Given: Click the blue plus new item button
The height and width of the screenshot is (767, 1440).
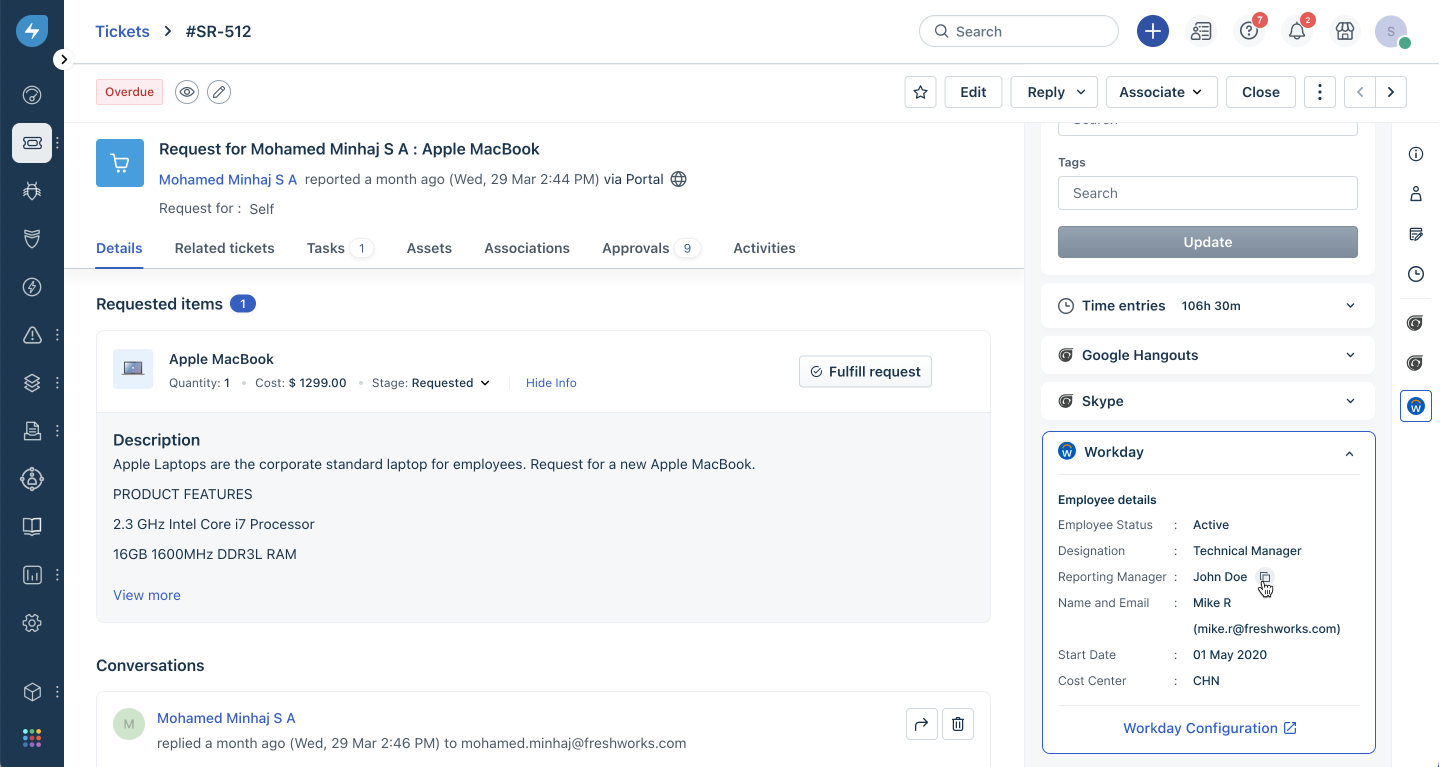Looking at the screenshot, I should (x=1153, y=31).
